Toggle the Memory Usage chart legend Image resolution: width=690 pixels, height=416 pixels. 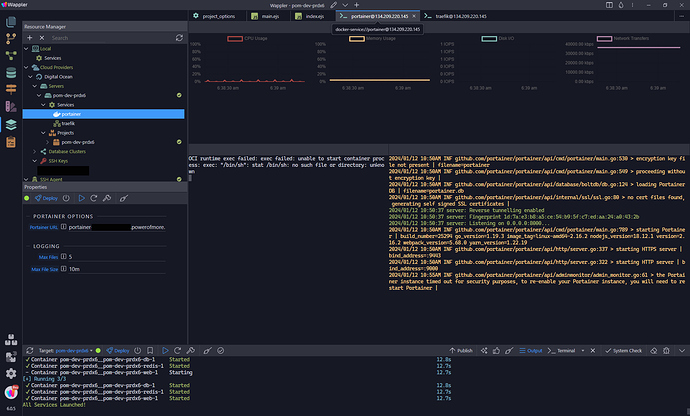372,38
